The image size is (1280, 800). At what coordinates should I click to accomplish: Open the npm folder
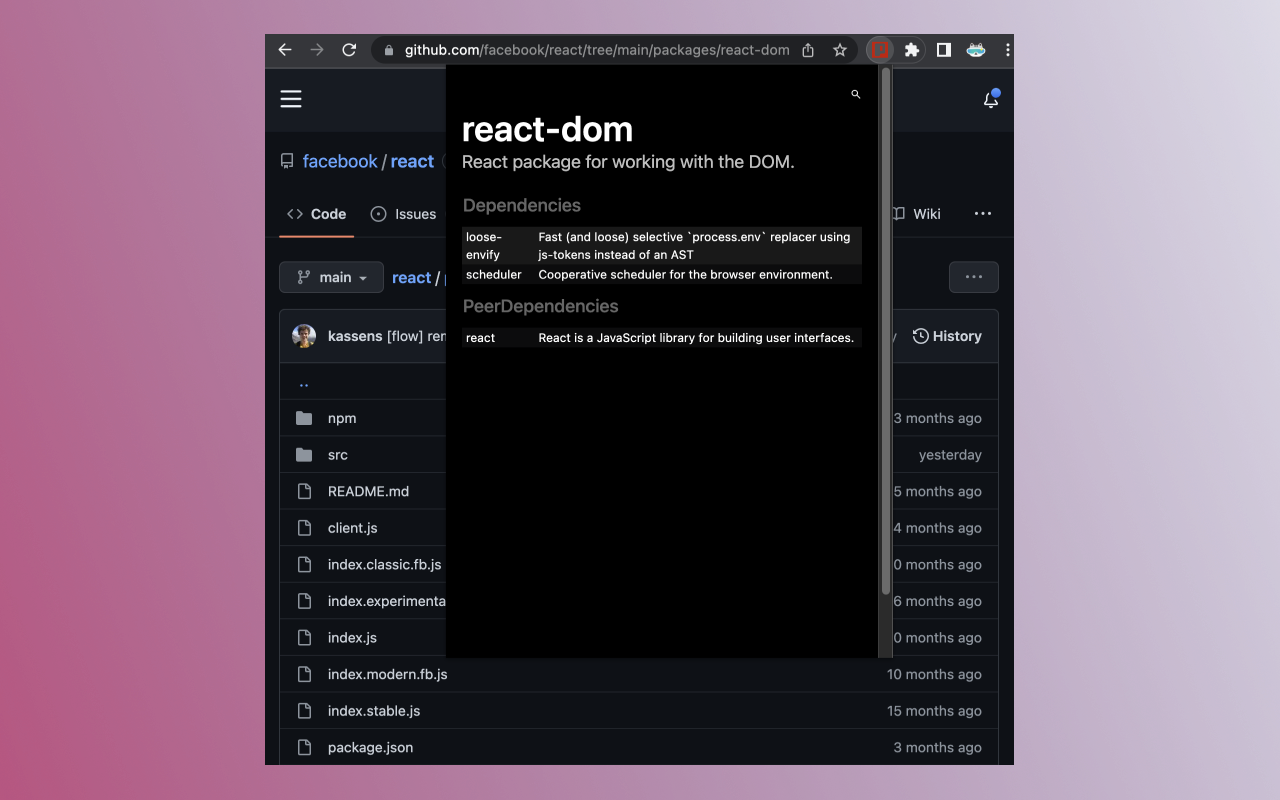(x=342, y=418)
